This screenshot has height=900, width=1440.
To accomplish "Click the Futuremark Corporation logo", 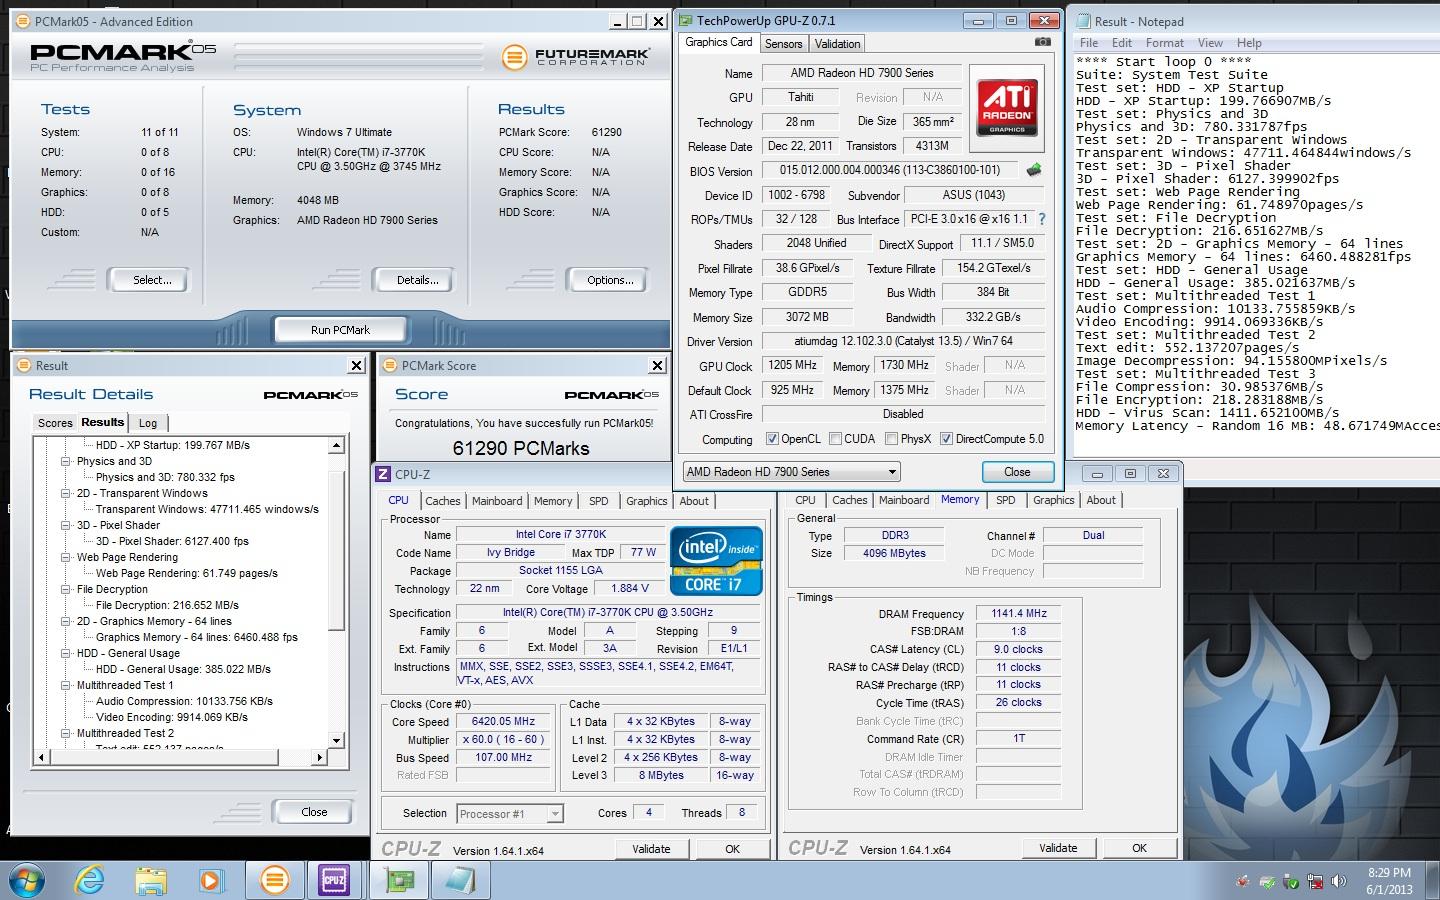I will [x=575, y=57].
